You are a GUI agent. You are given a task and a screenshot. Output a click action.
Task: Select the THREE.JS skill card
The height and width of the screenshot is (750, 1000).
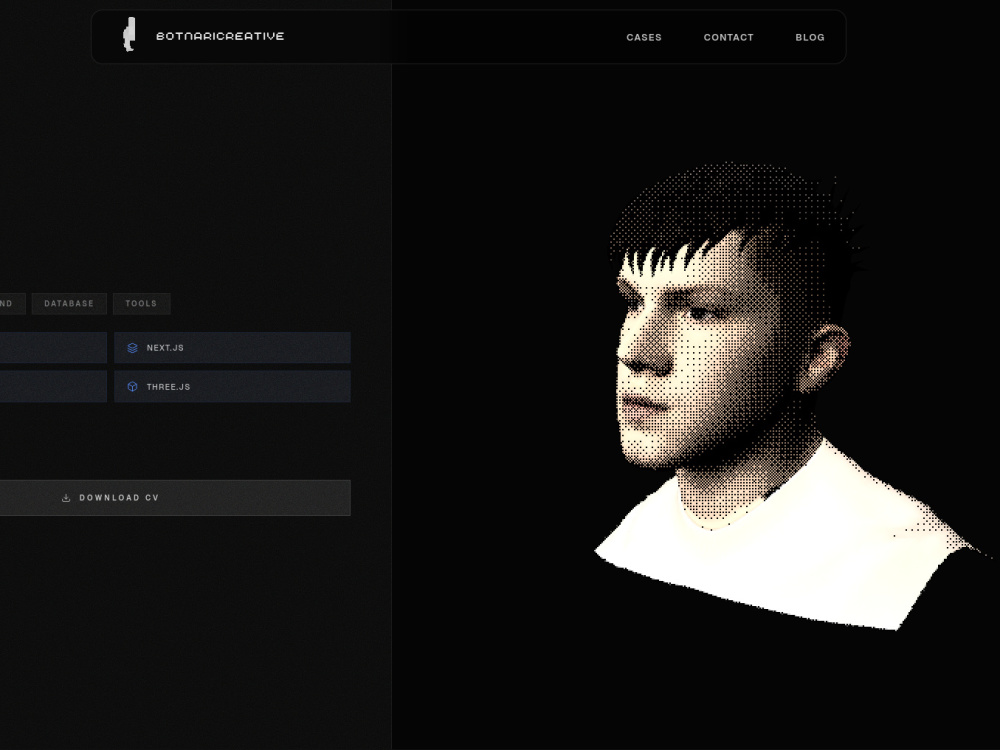(x=232, y=386)
